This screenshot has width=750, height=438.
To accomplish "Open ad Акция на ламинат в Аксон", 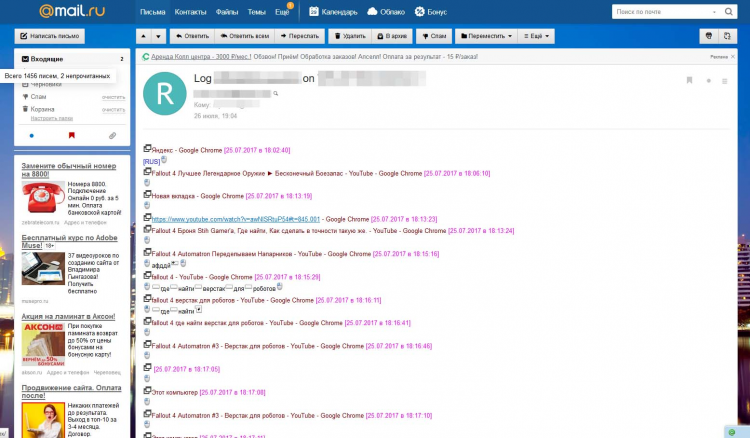I will tap(68, 316).
